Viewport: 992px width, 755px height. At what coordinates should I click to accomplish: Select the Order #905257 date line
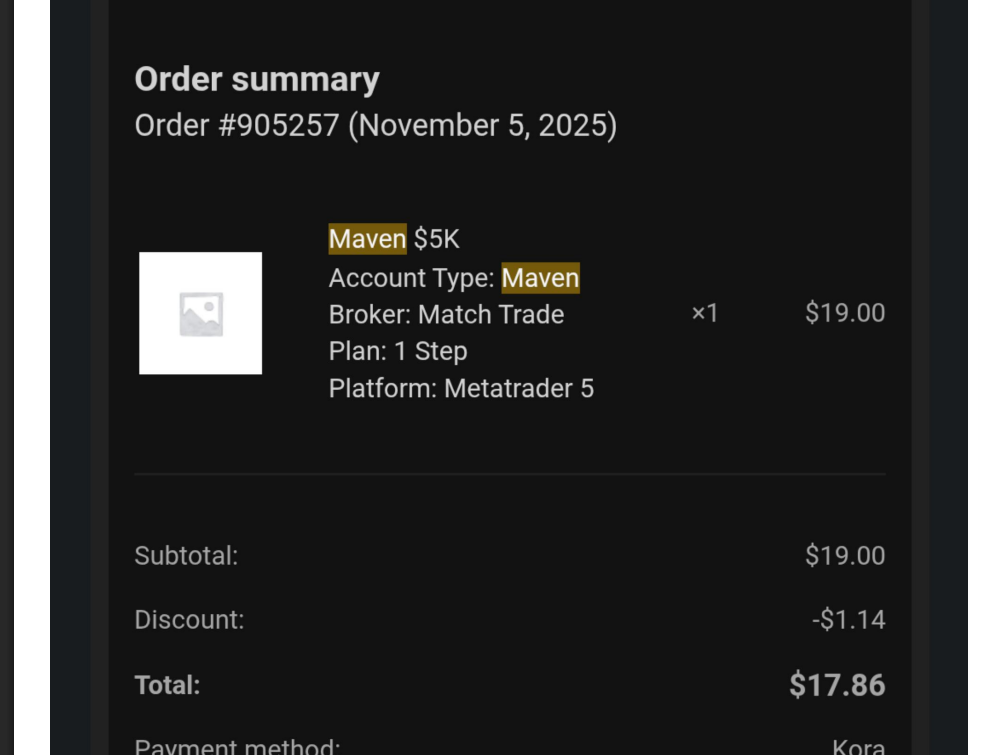tap(375, 126)
